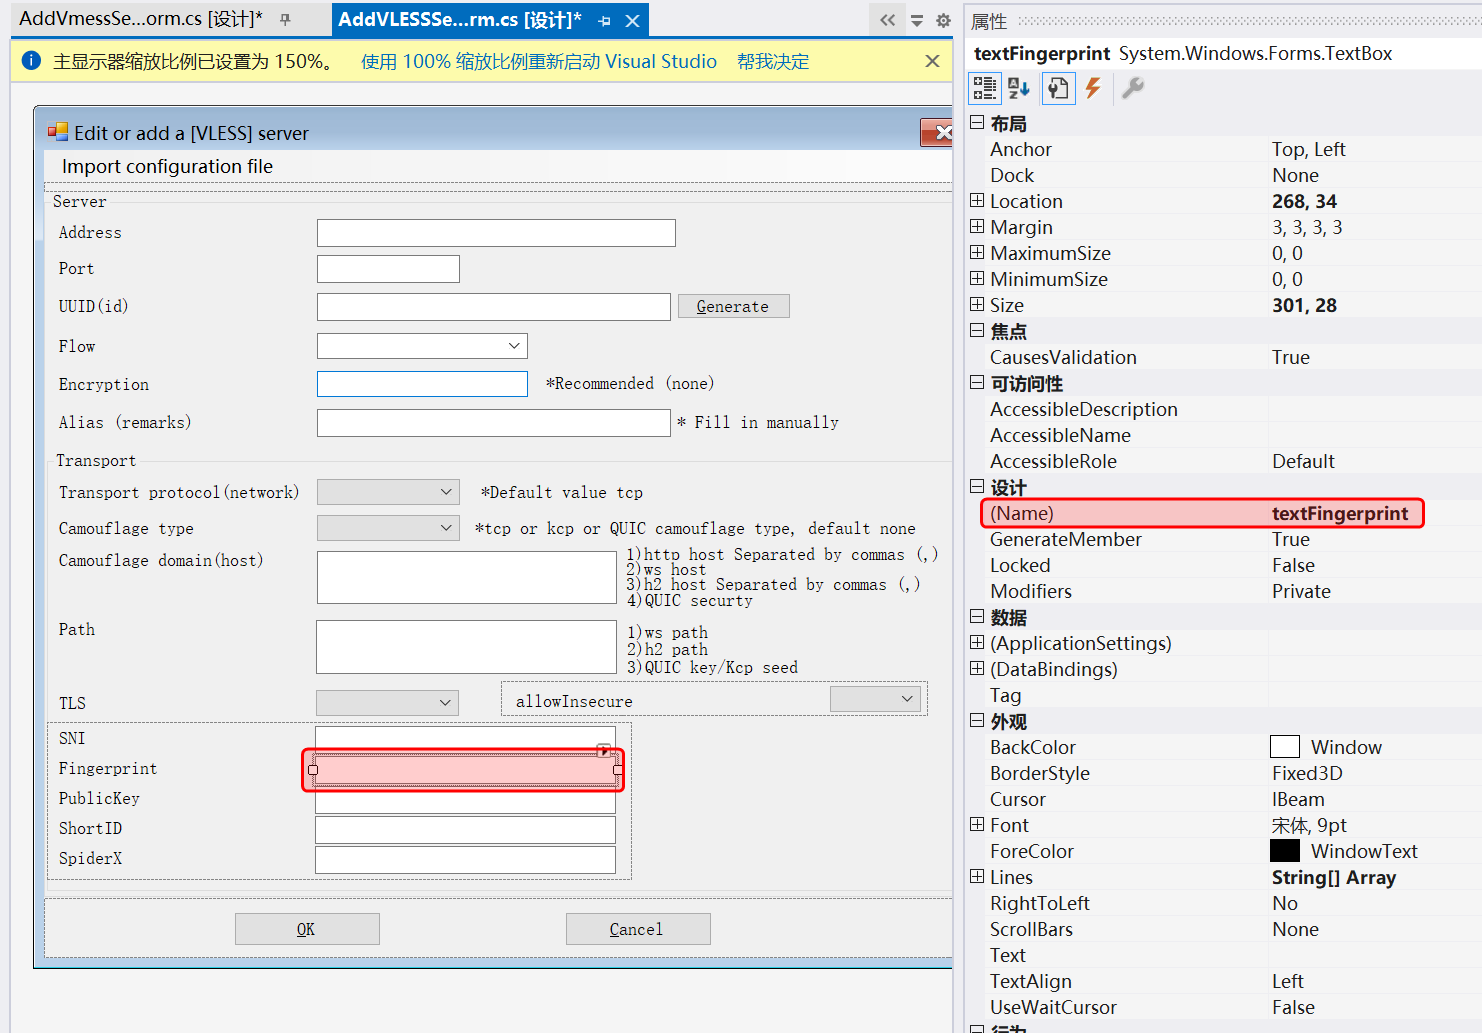Pin the AddVmessServerForm tab

[x=285, y=20]
